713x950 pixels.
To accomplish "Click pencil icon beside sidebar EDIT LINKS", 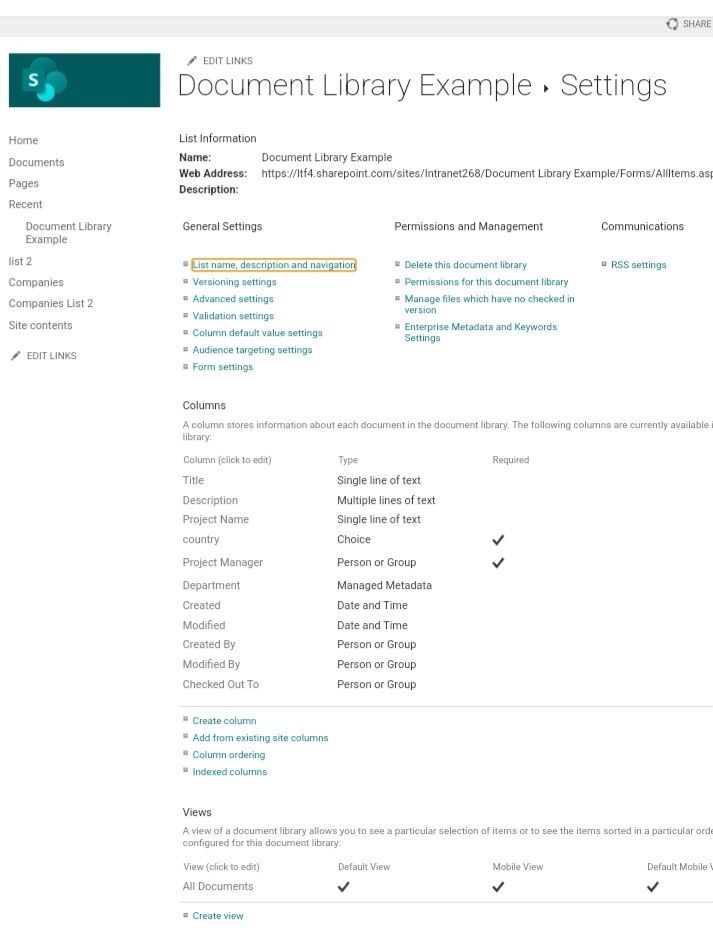I will pos(16,356).
